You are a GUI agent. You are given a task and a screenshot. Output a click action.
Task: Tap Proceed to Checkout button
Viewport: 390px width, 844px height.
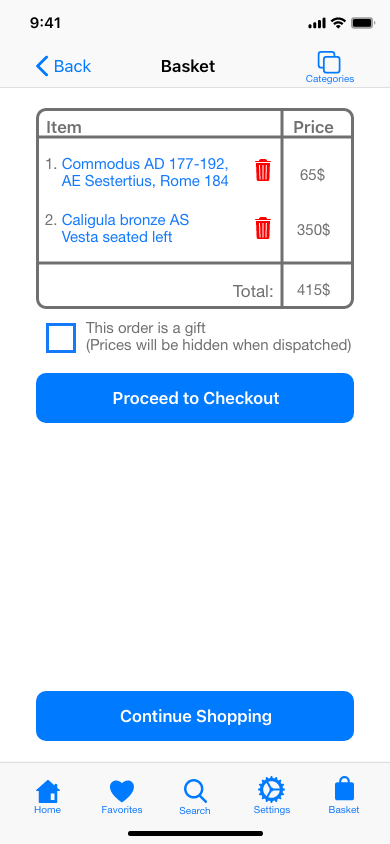[195, 398]
